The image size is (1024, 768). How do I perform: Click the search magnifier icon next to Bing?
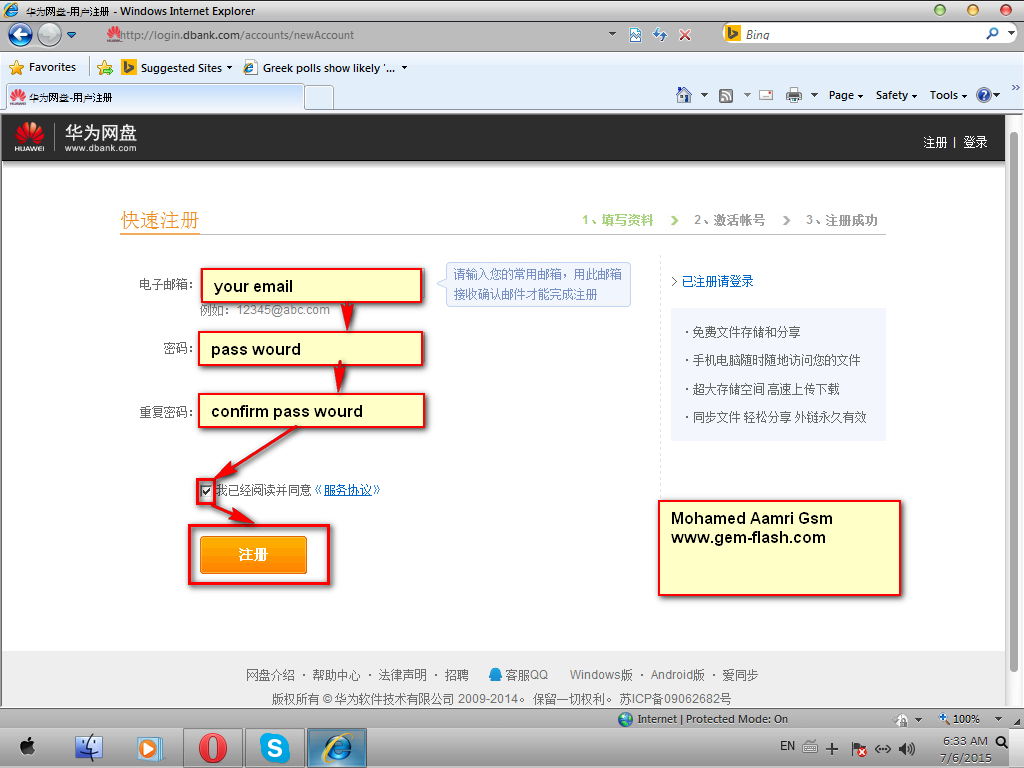pyautogui.click(x=993, y=33)
